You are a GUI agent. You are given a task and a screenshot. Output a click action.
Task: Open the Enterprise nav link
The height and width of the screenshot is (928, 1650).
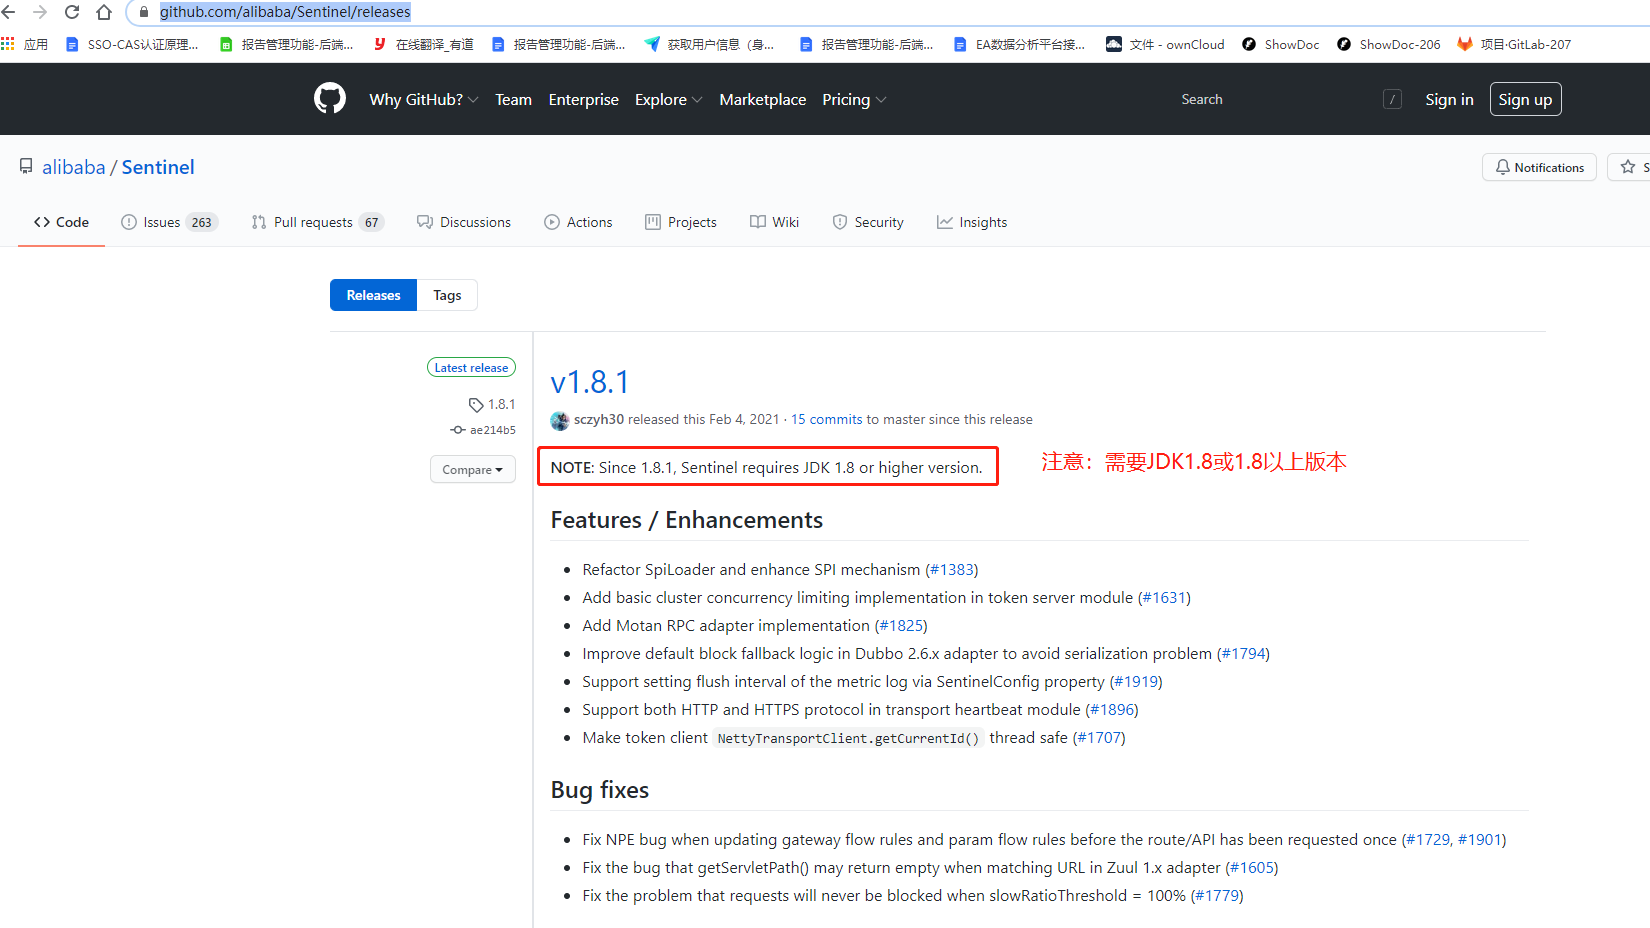click(583, 99)
